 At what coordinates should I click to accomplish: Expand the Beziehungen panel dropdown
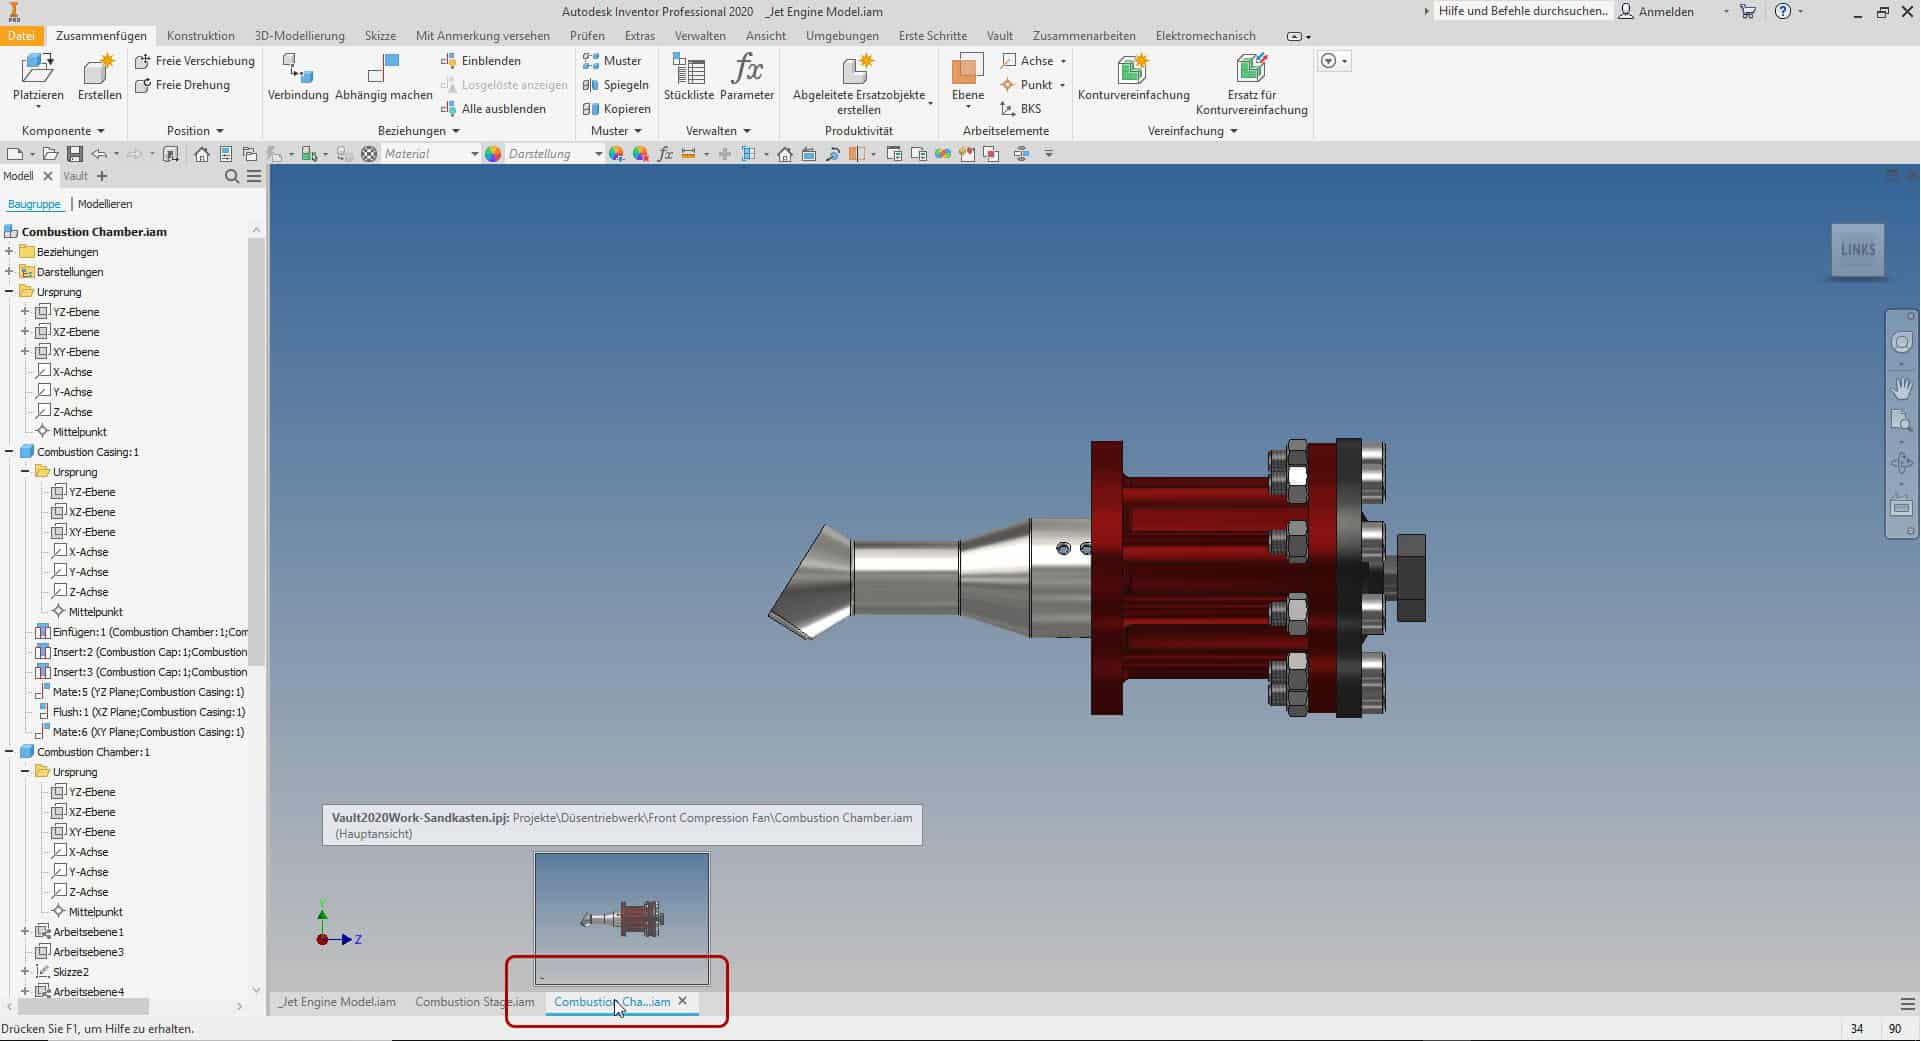pyautogui.click(x=419, y=131)
